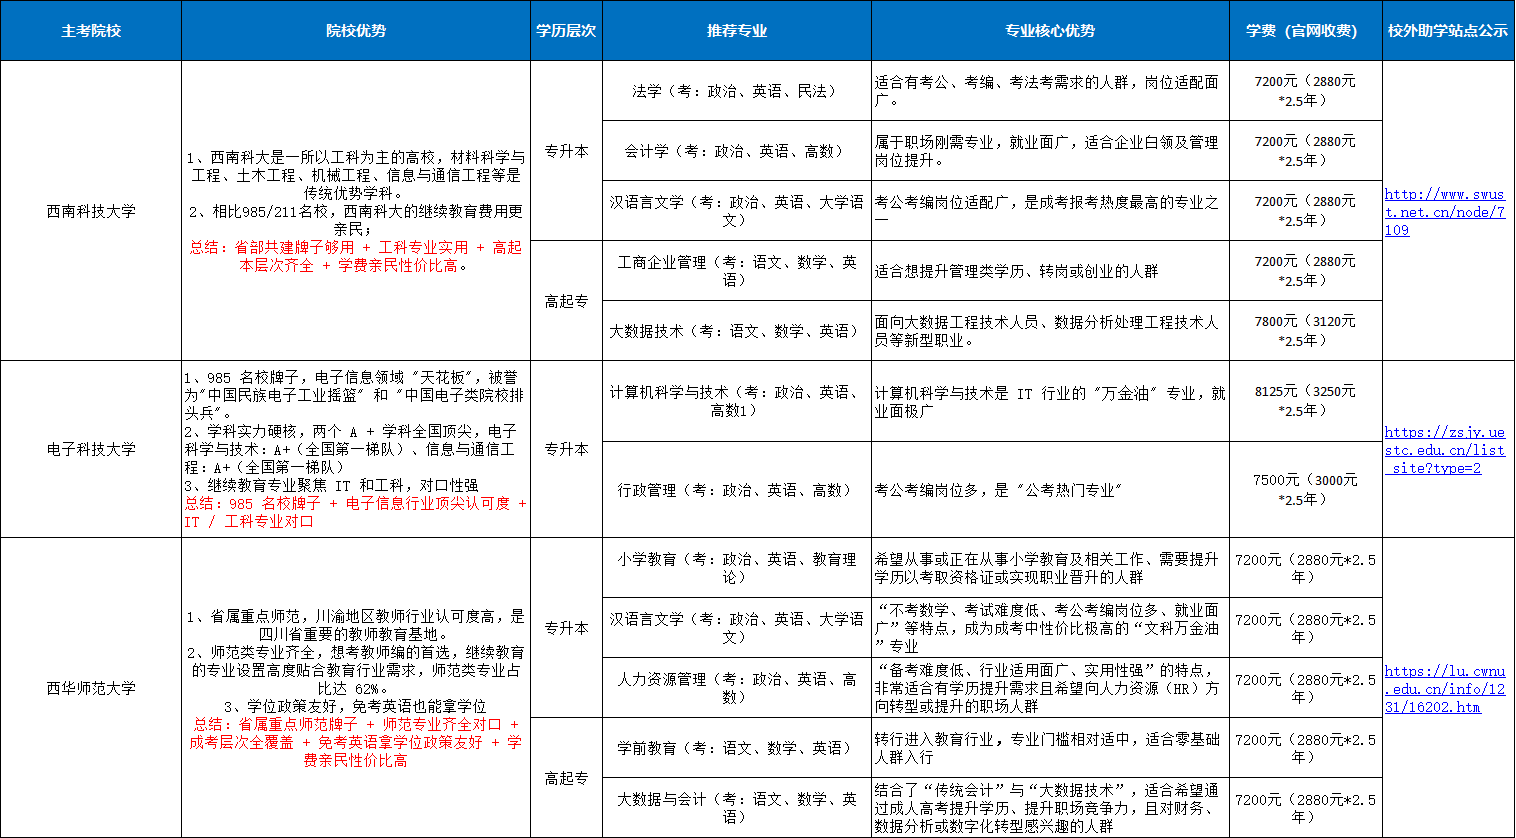Click the 会计学（考：政治、英语、高数）cell
The height and width of the screenshot is (838, 1516).
737,151
